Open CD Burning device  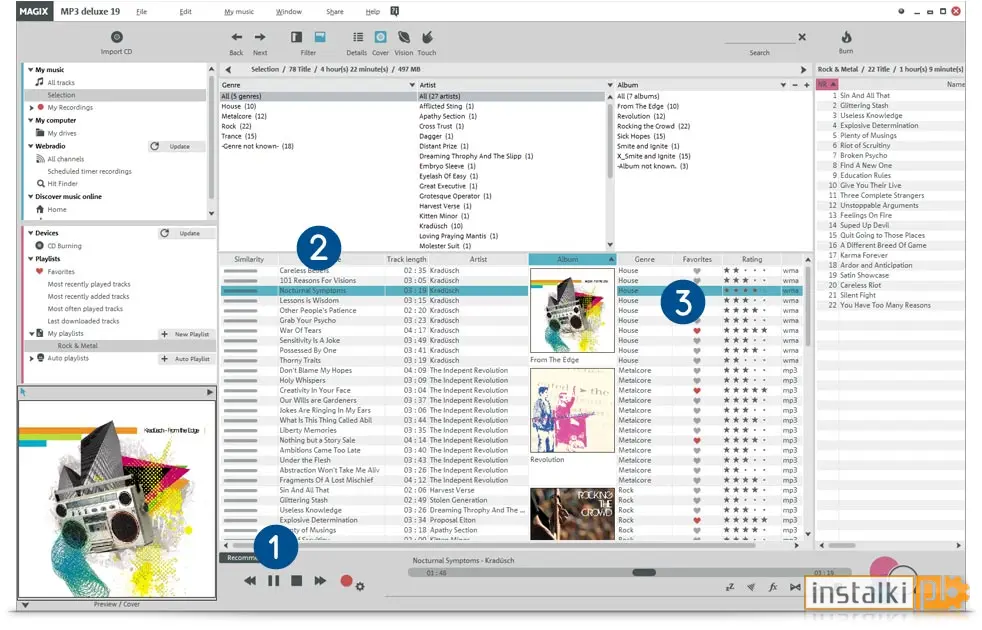tap(64, 246)
